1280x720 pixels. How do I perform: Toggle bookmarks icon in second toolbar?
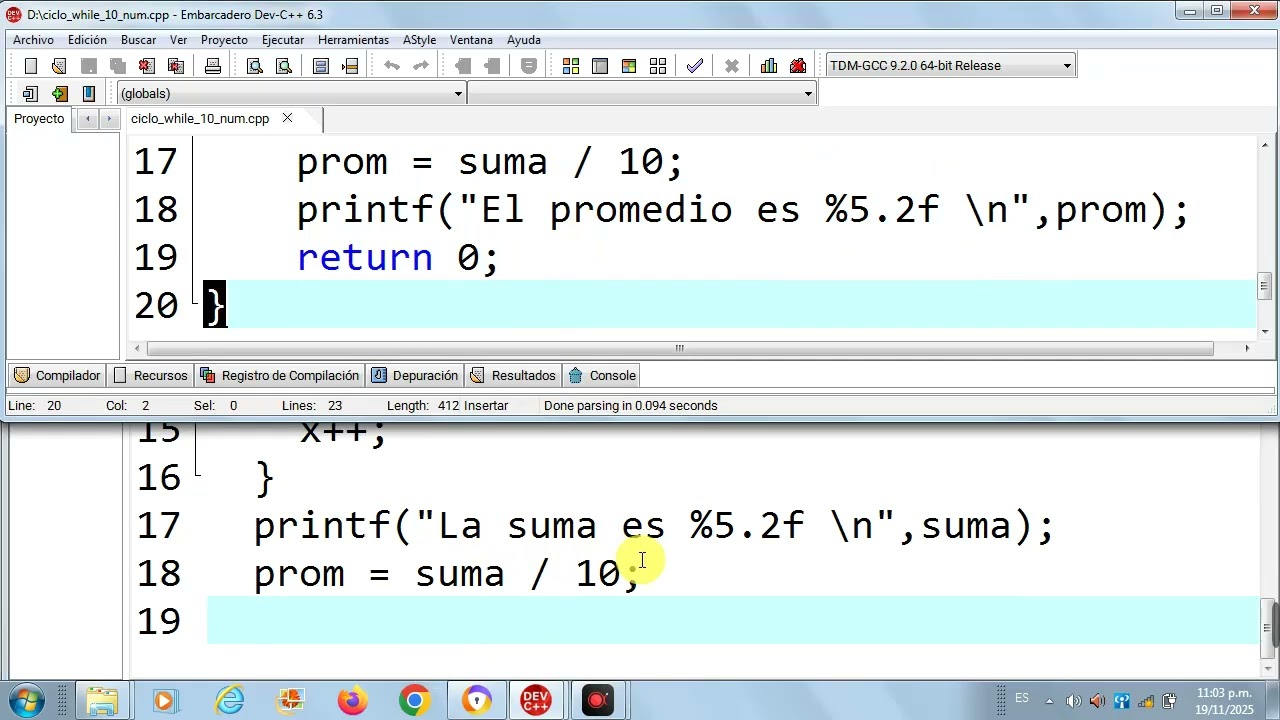click(x=59, y=94)
